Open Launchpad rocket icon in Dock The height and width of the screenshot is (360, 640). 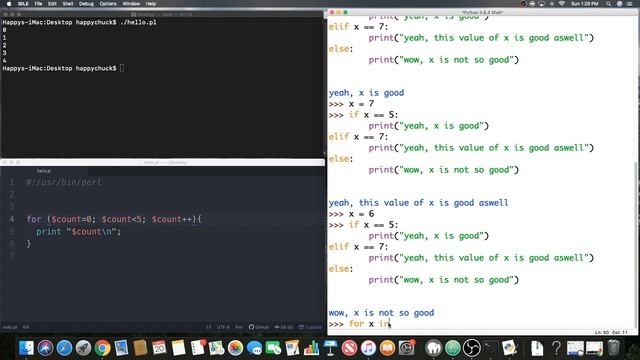[83, 348]
